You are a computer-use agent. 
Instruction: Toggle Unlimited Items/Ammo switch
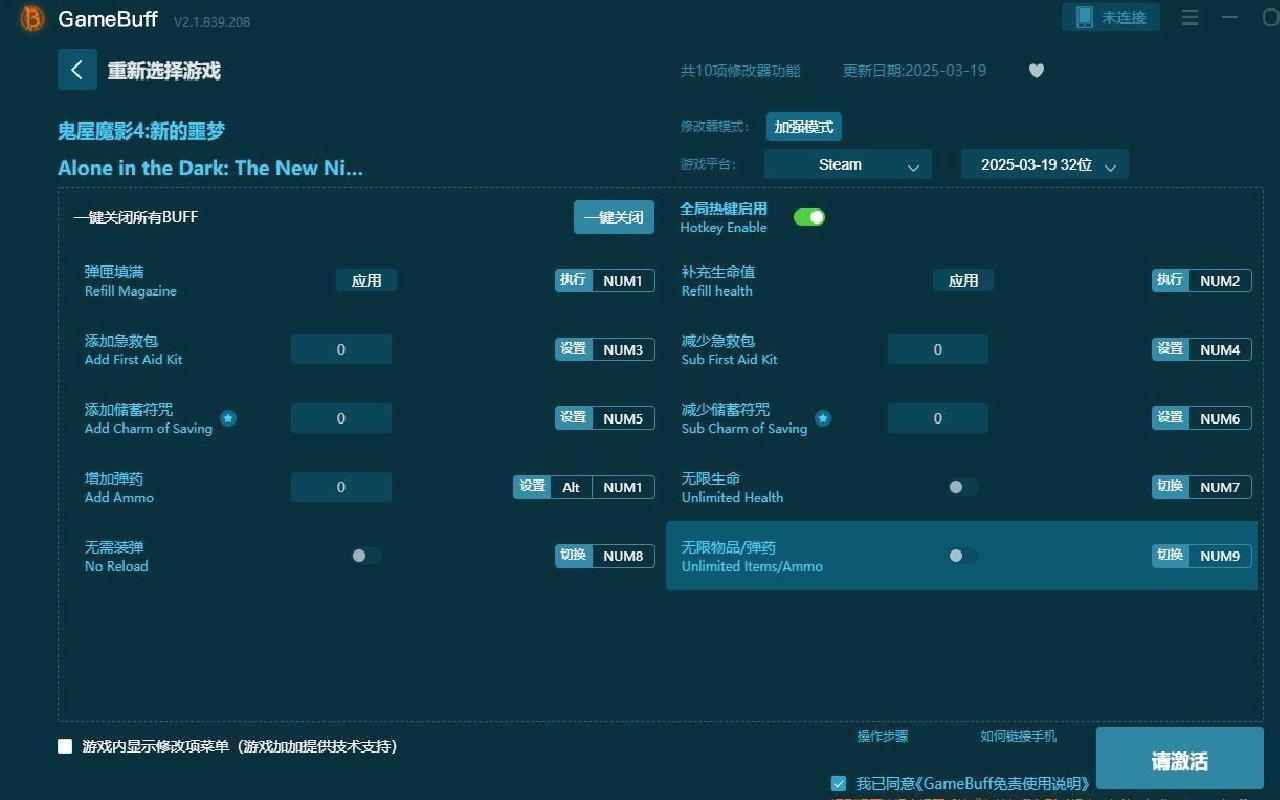click(x=962, y=555)
